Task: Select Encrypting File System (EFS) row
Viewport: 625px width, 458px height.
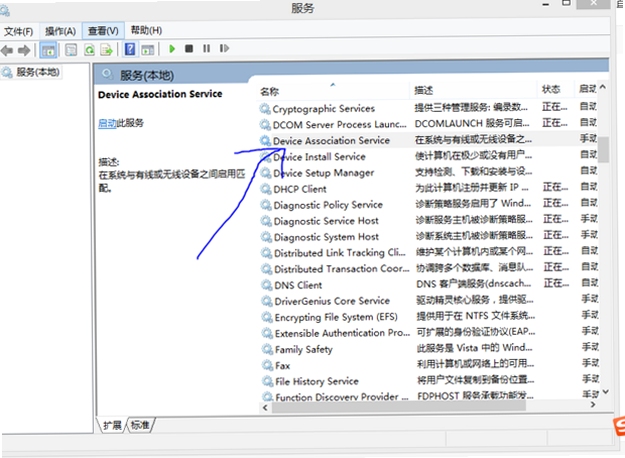Action: (429, 316)
